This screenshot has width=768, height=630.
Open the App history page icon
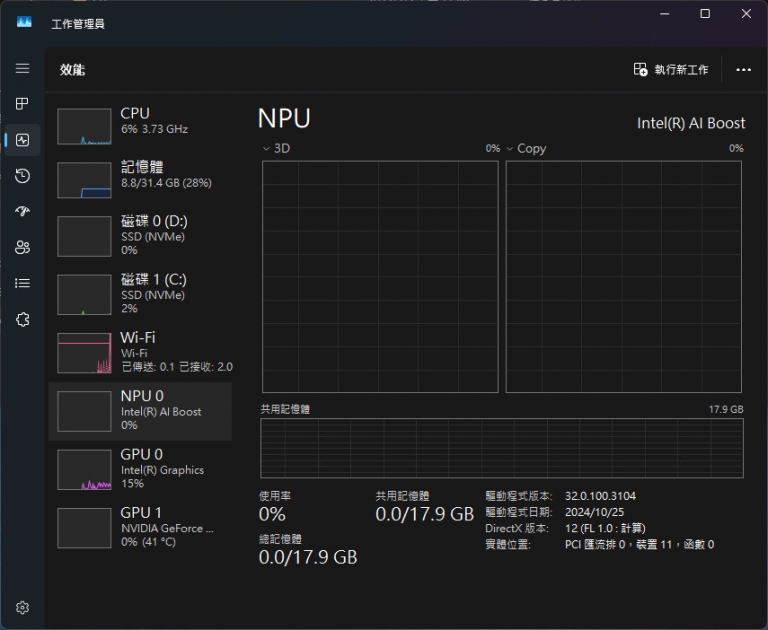click(23, 176)
